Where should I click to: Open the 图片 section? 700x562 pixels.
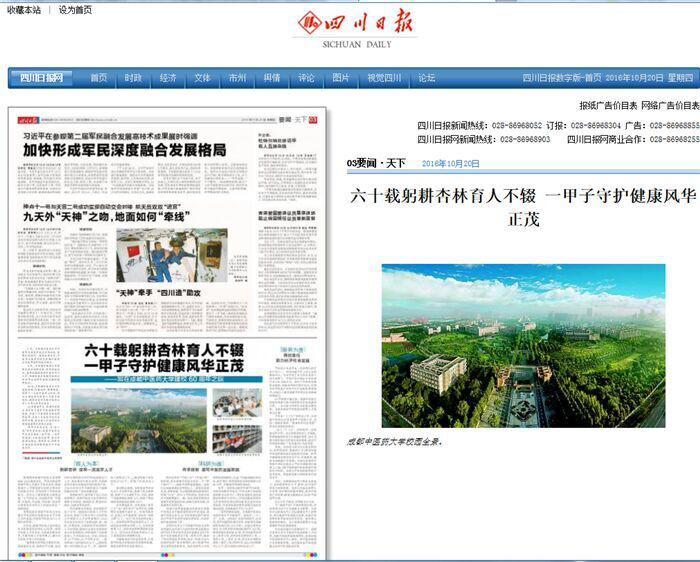point(341,78)
